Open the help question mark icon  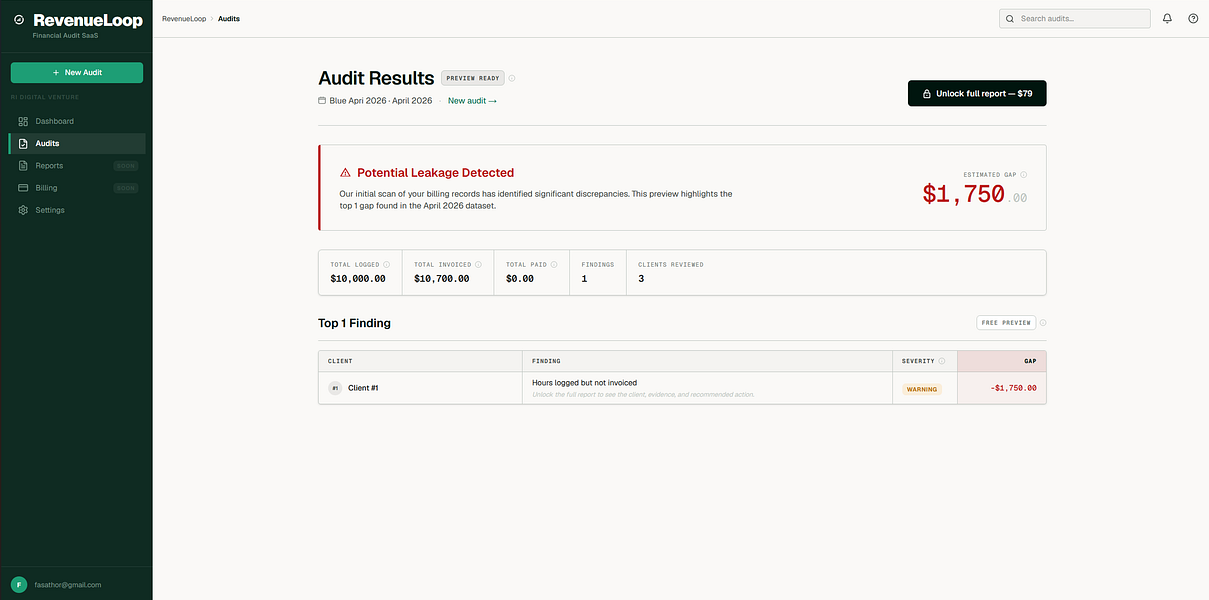[1193, 18]
